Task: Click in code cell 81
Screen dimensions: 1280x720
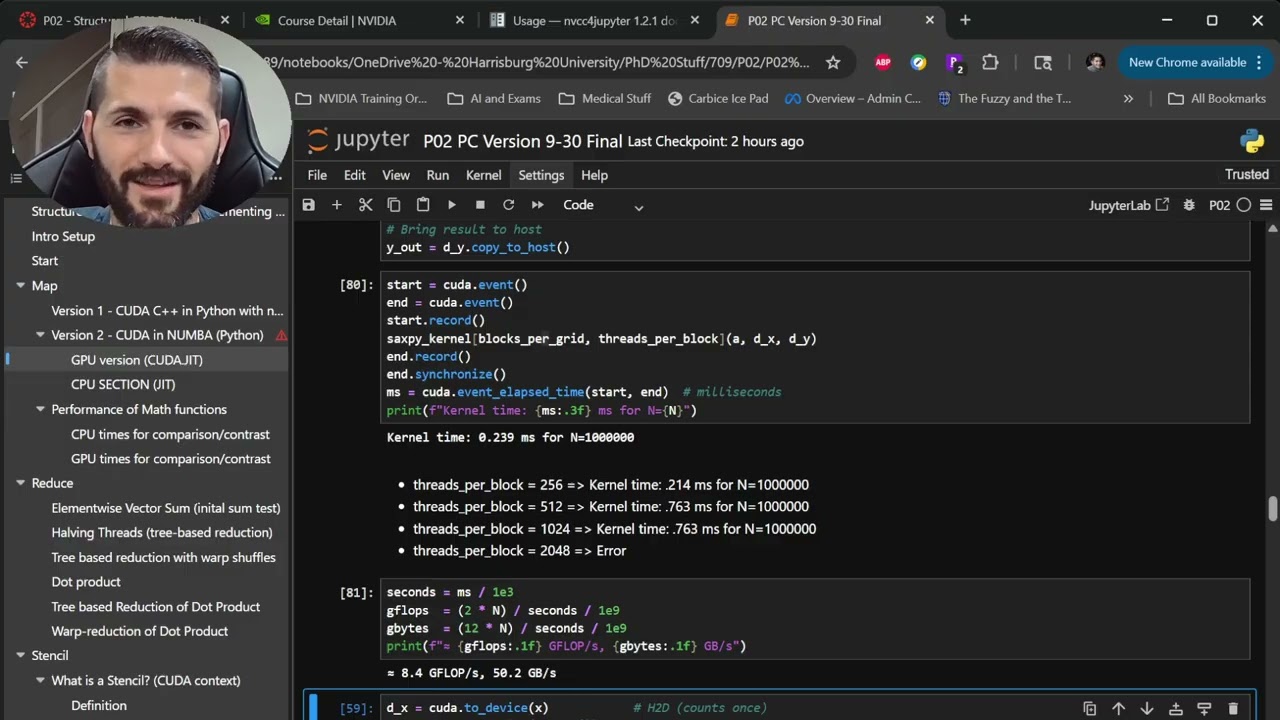Action: (x=815, y=619)
